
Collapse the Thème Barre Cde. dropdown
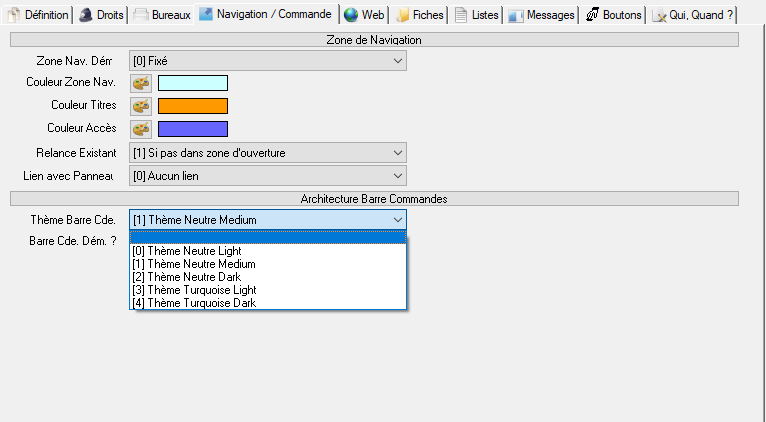397,220
